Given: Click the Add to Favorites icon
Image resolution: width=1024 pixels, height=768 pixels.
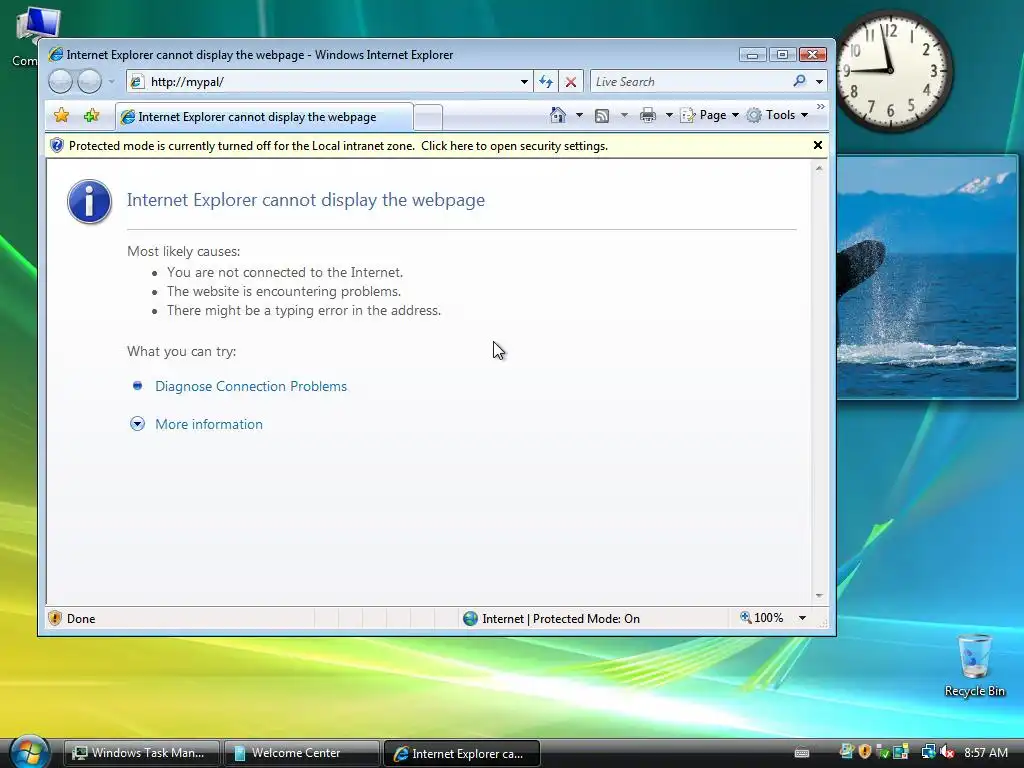Looking at the screenshot, I should point(91,116).
